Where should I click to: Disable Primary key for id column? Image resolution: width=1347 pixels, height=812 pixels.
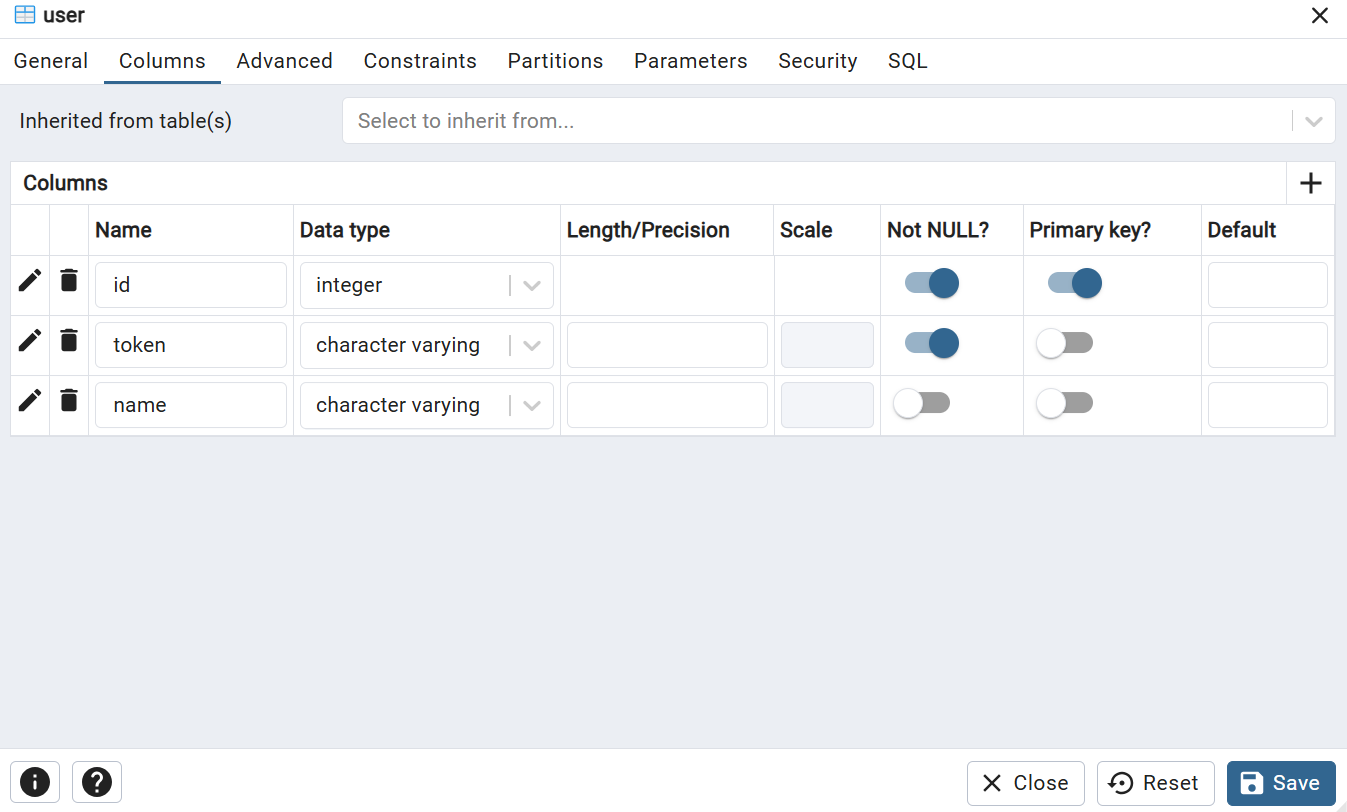[x=1075, y=284]
